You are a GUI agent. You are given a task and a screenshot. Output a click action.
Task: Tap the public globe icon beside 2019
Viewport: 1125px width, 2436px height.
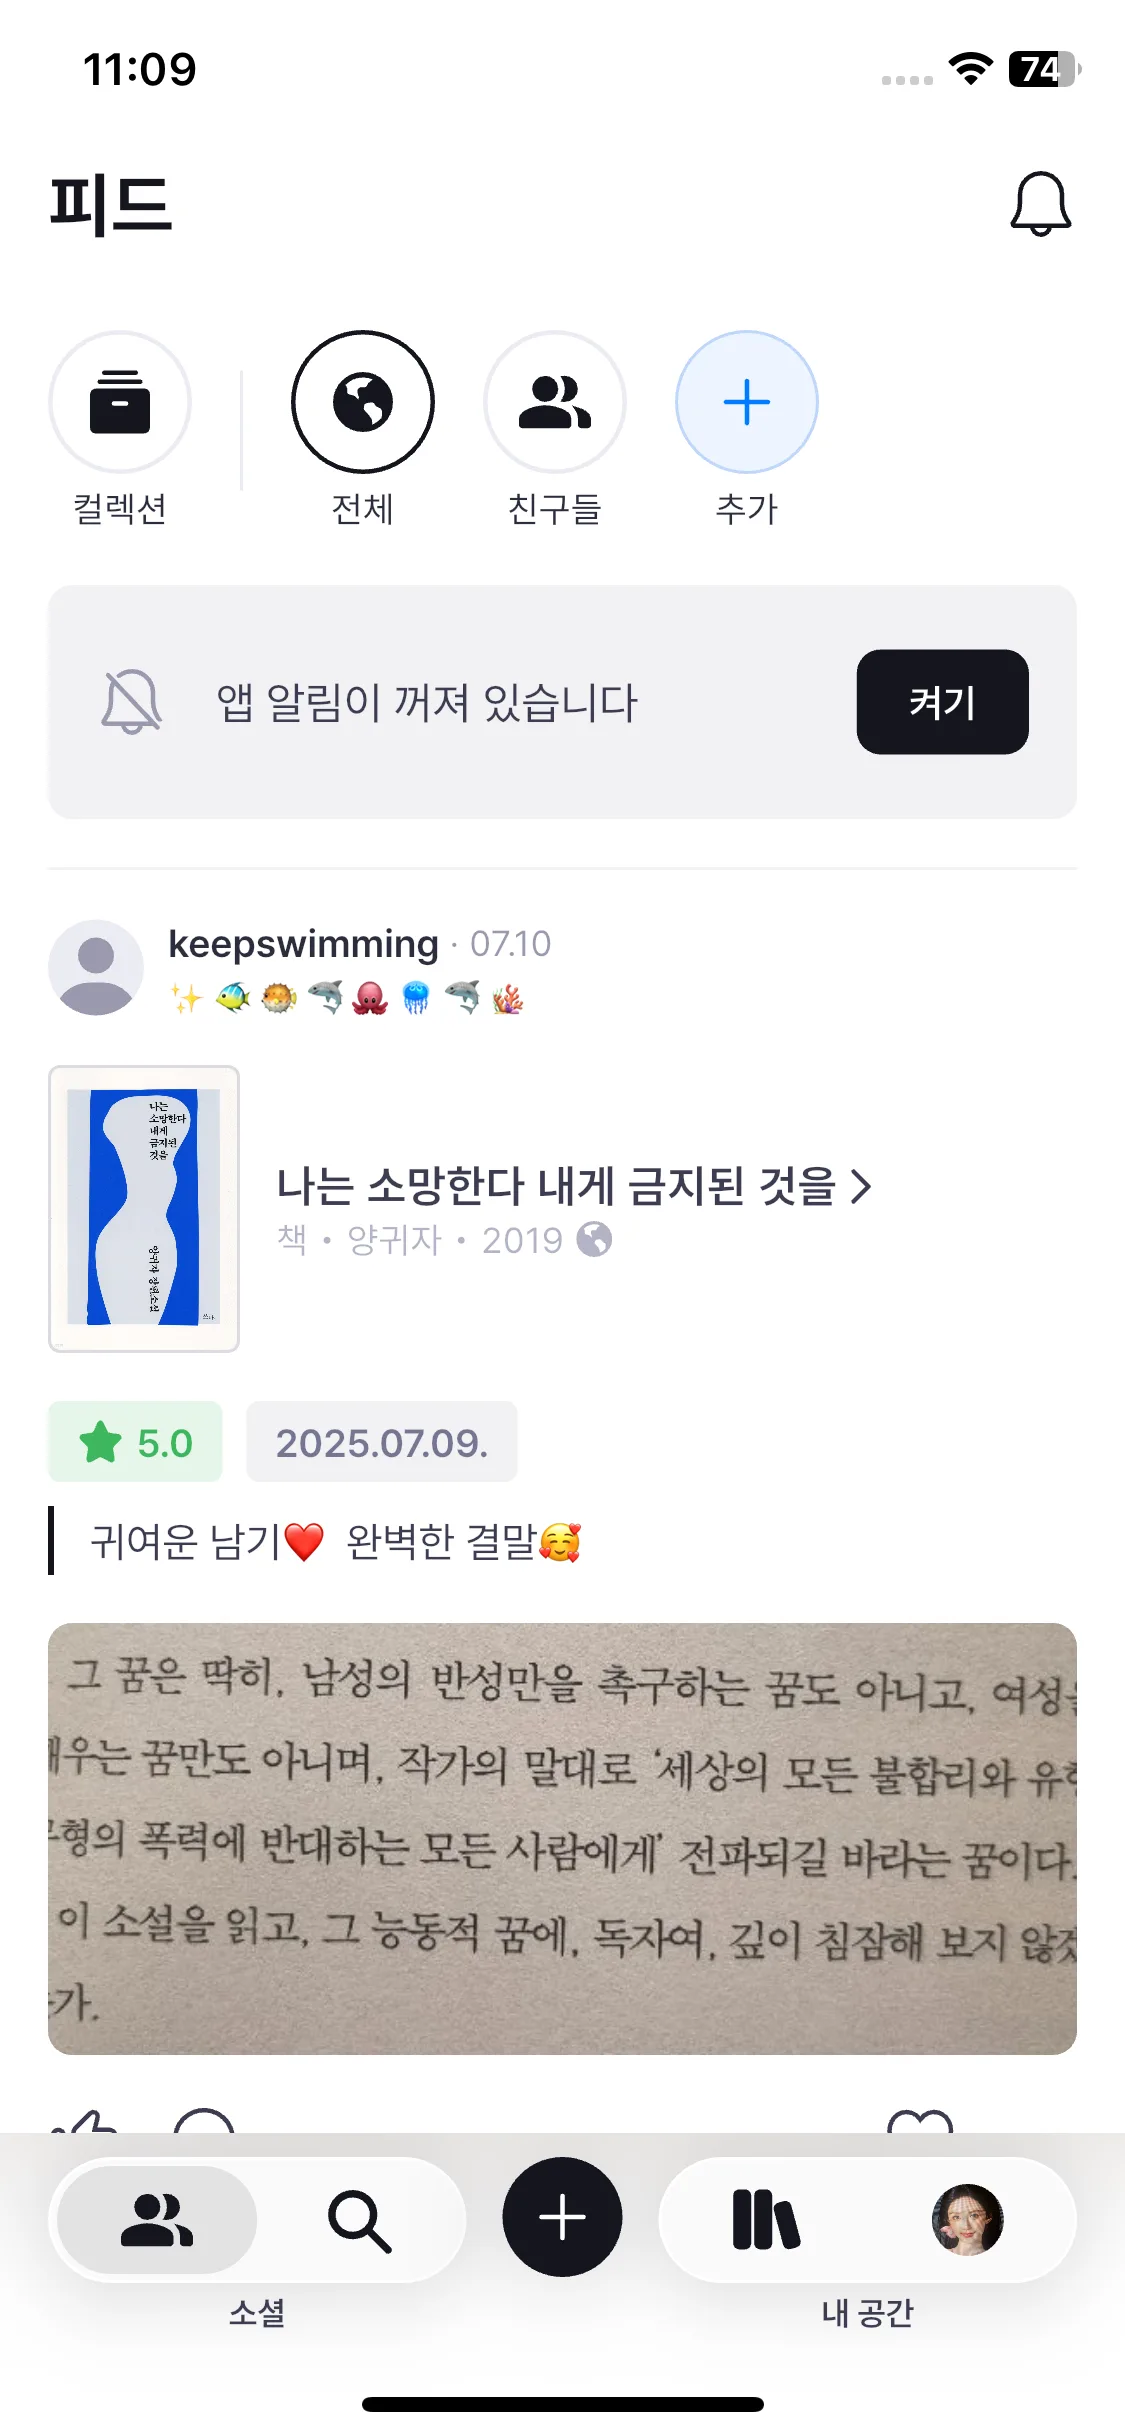(595, 1240)
